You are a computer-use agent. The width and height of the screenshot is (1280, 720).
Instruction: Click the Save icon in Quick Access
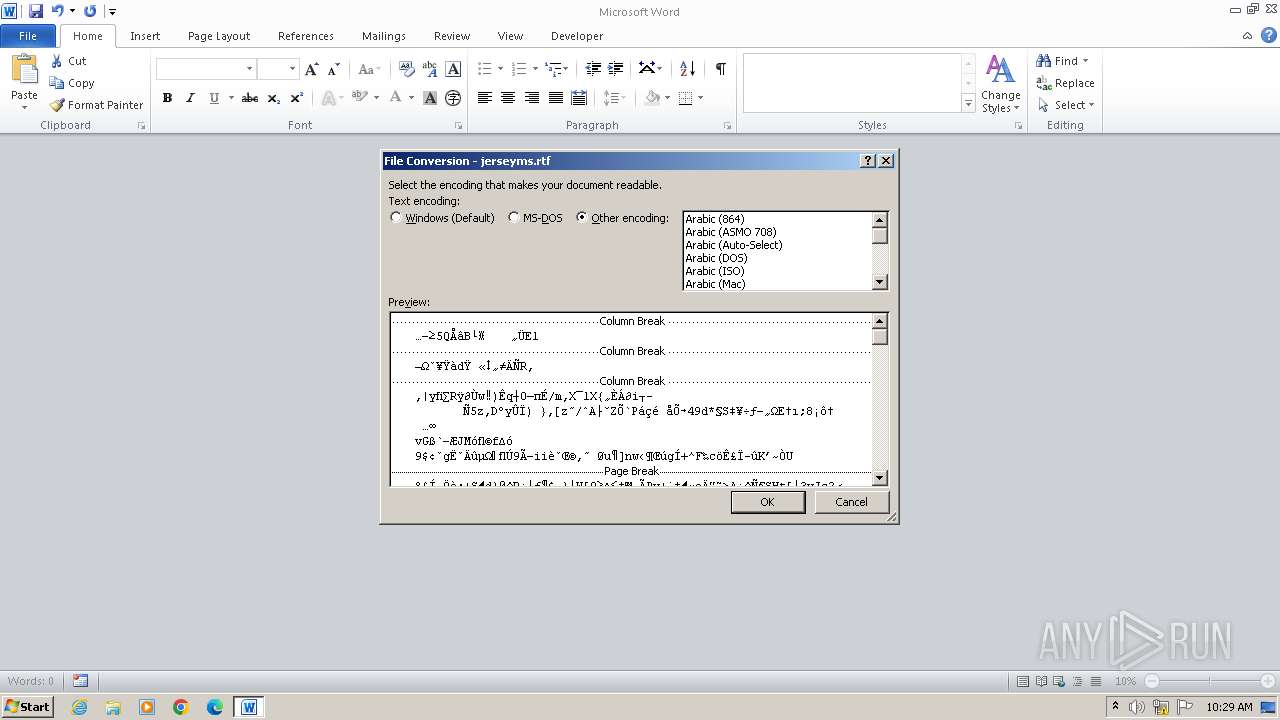tap(36, 11)
